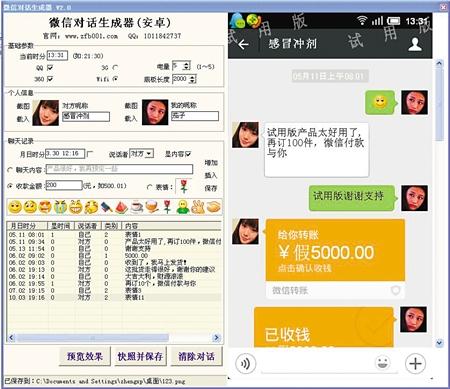The image size is (450, 389).
Task: Click the right arrow of the list horizontal scrollbar
Action: point(216,338)
